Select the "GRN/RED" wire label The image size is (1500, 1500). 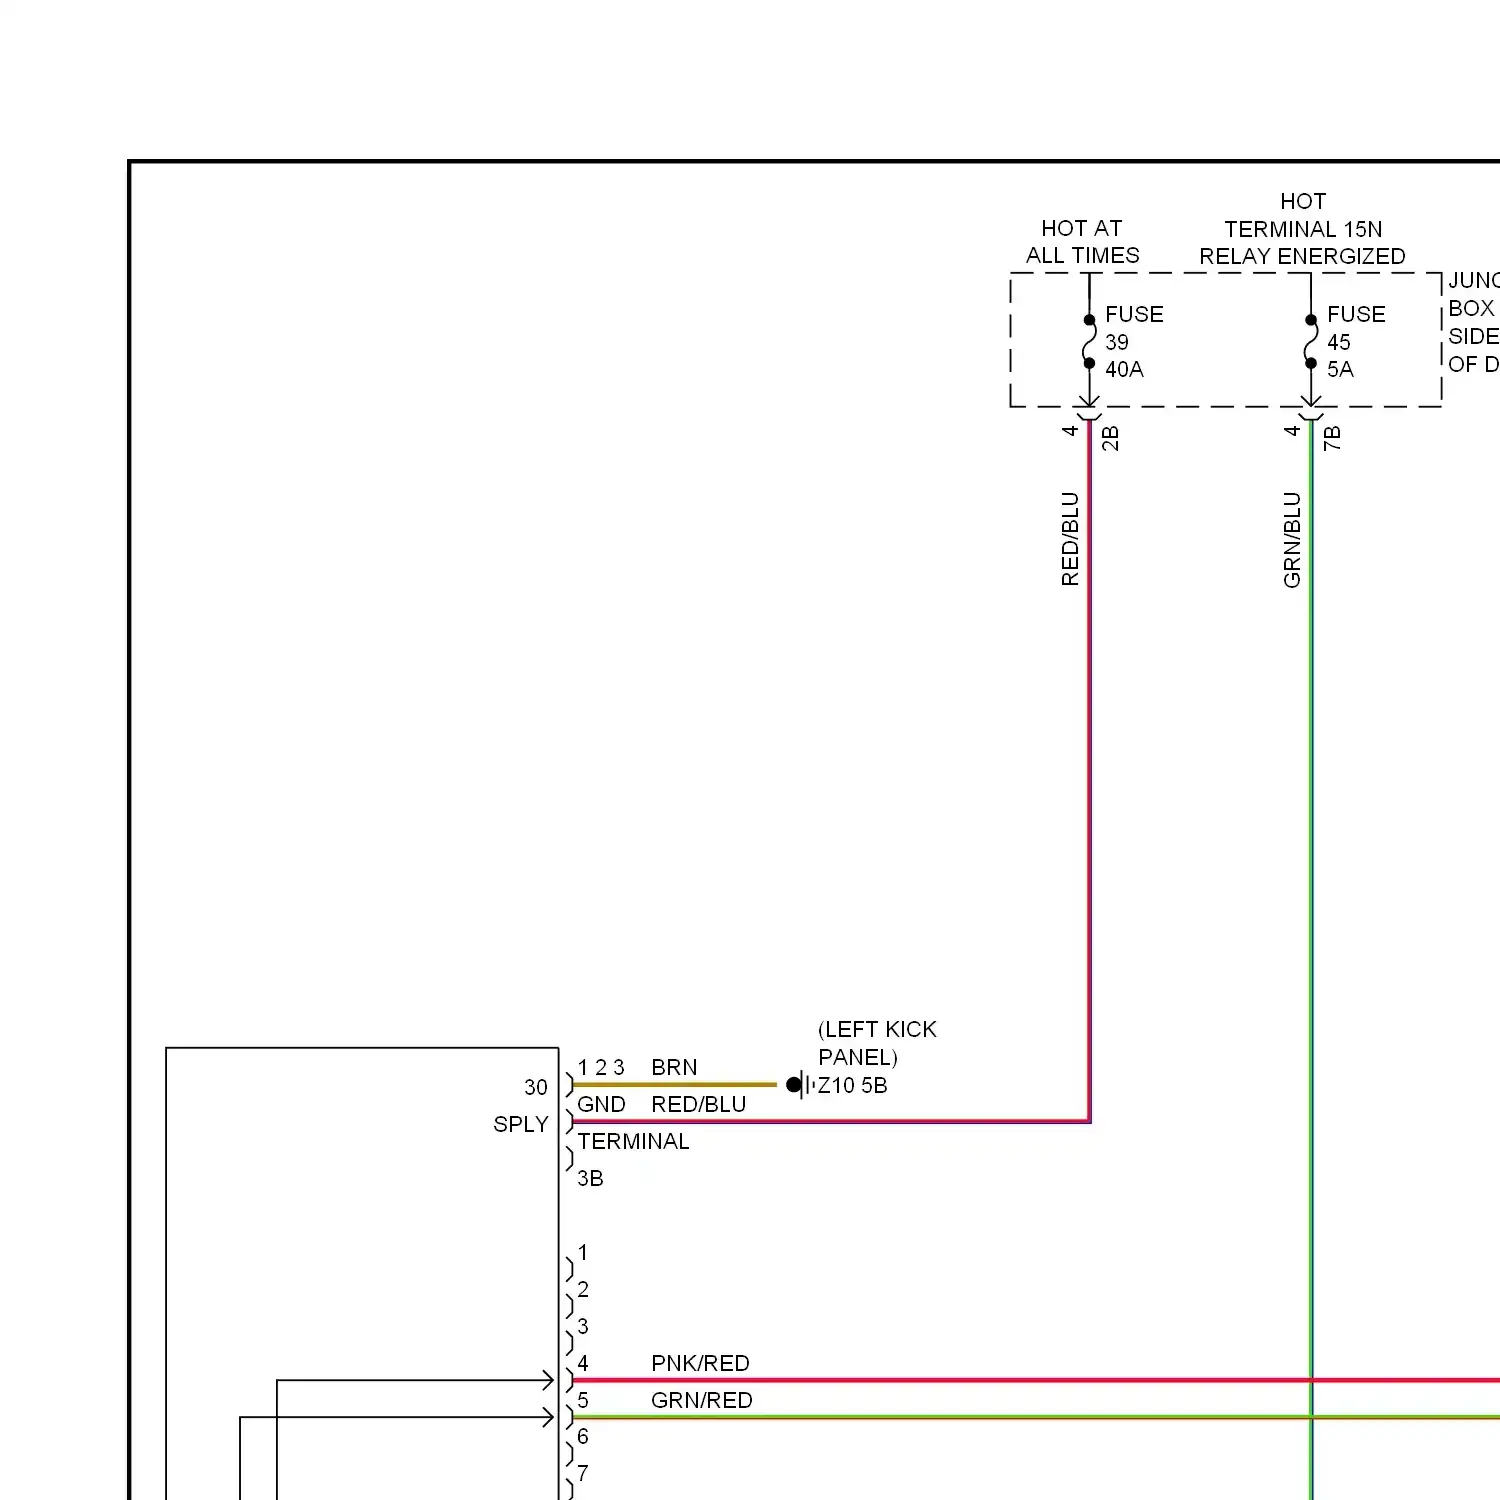click(x=701, y=1400)
